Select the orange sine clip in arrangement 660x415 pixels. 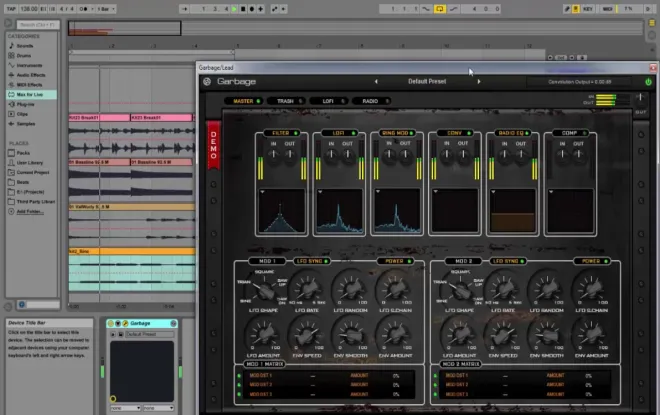click(132, 251)
